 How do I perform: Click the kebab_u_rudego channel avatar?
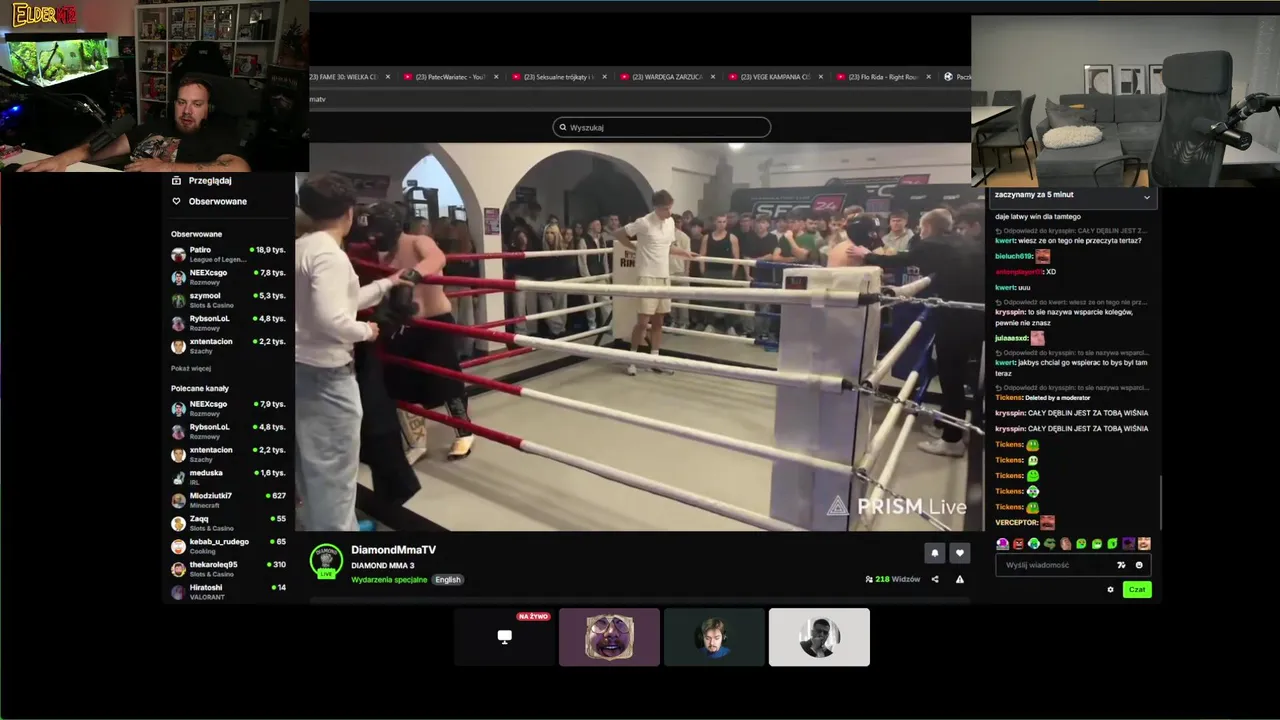(178, 546)
